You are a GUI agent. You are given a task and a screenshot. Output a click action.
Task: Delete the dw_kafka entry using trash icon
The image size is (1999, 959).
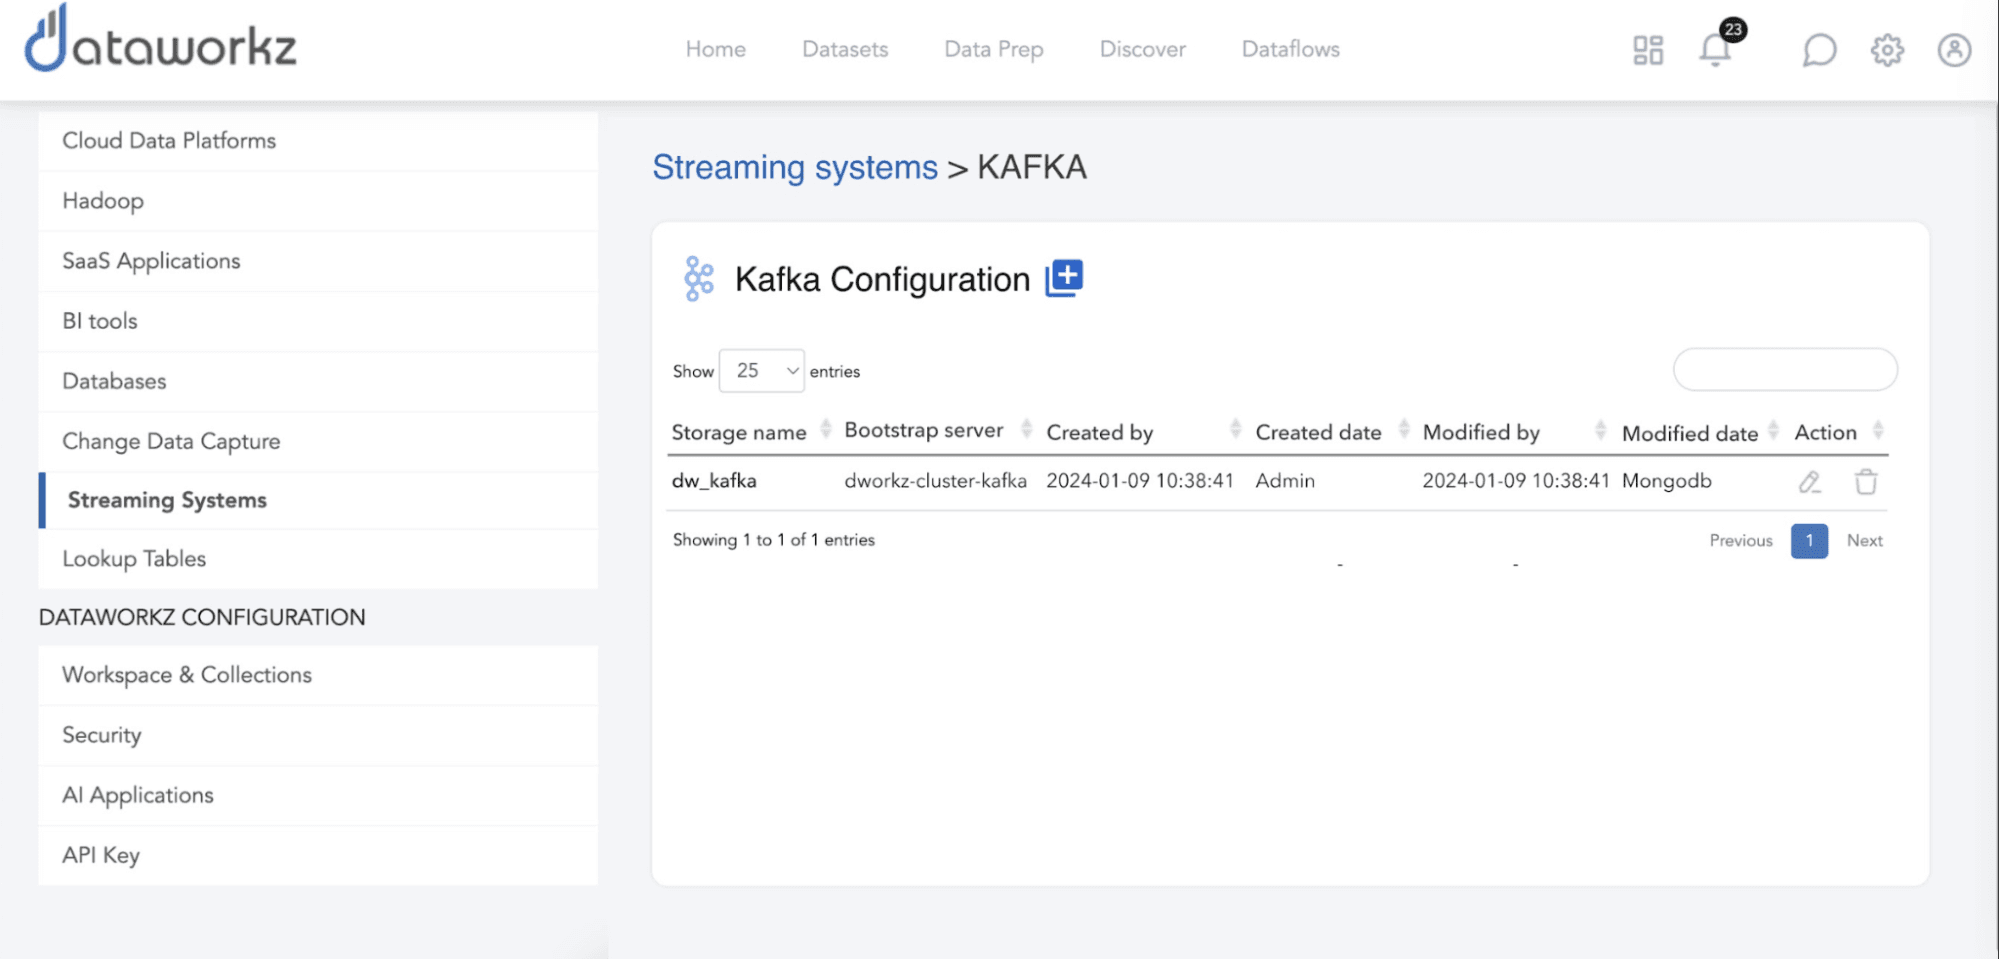[1865, 482]
